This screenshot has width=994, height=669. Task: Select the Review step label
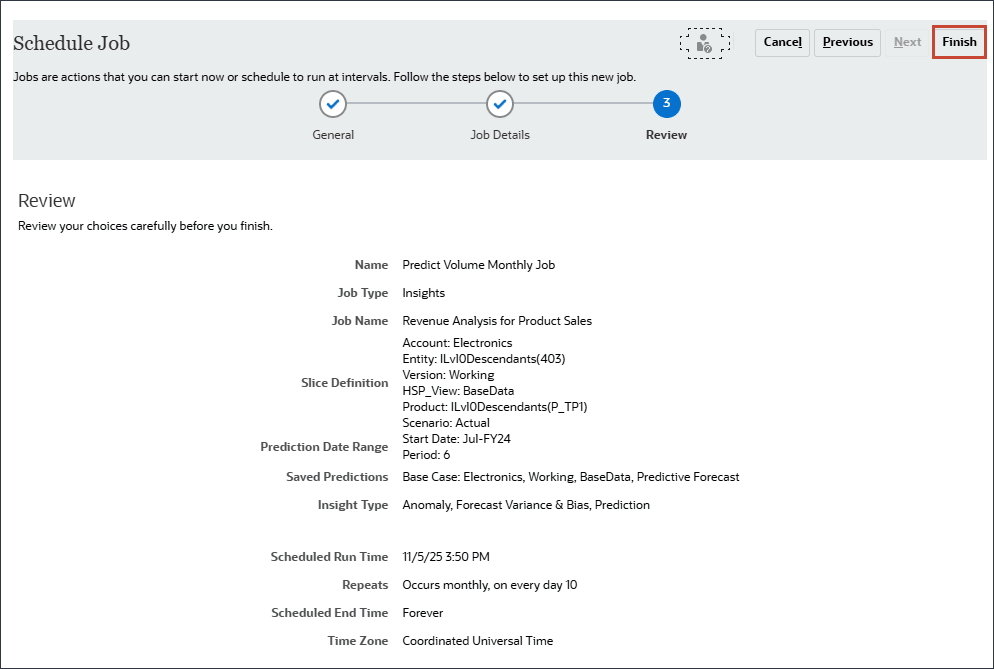[666, 134]
